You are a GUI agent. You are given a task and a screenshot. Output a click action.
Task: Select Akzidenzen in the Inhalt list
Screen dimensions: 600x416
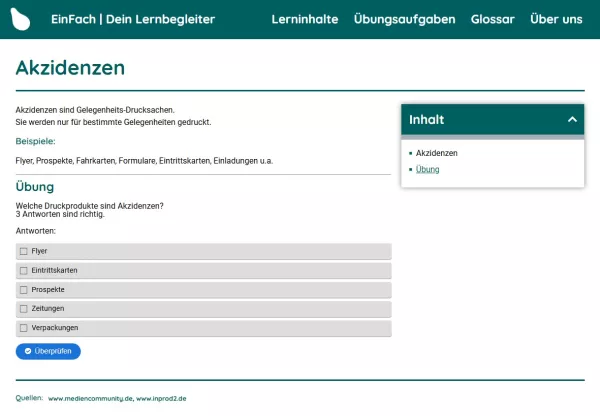coord(437,153)
